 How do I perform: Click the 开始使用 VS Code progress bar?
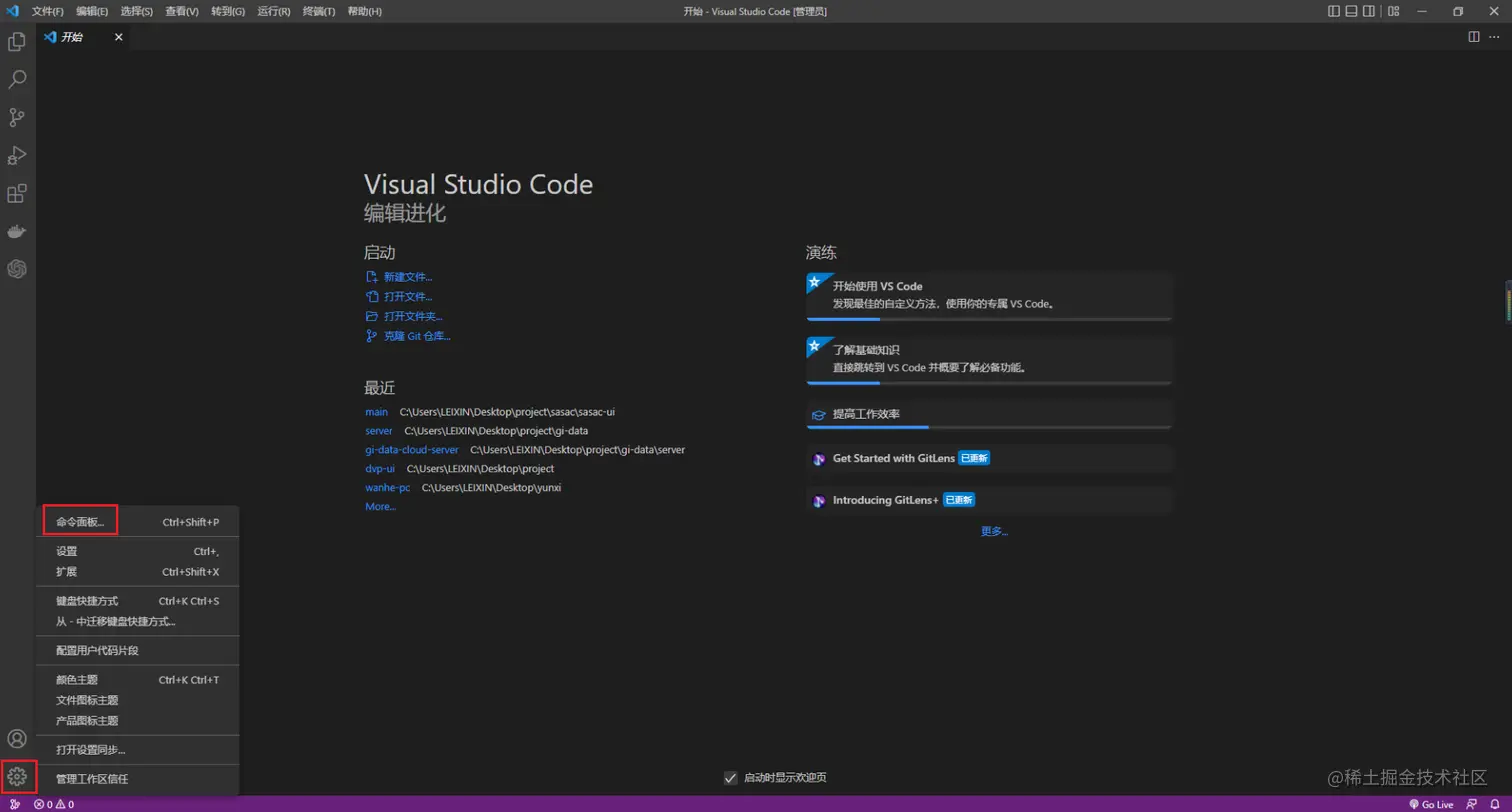click(988, 319)
